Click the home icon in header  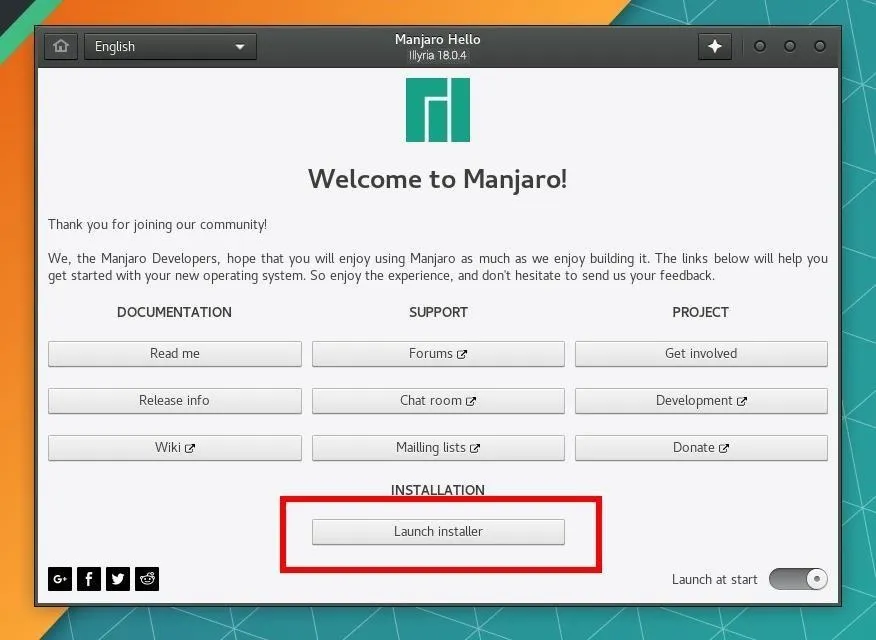60,46
